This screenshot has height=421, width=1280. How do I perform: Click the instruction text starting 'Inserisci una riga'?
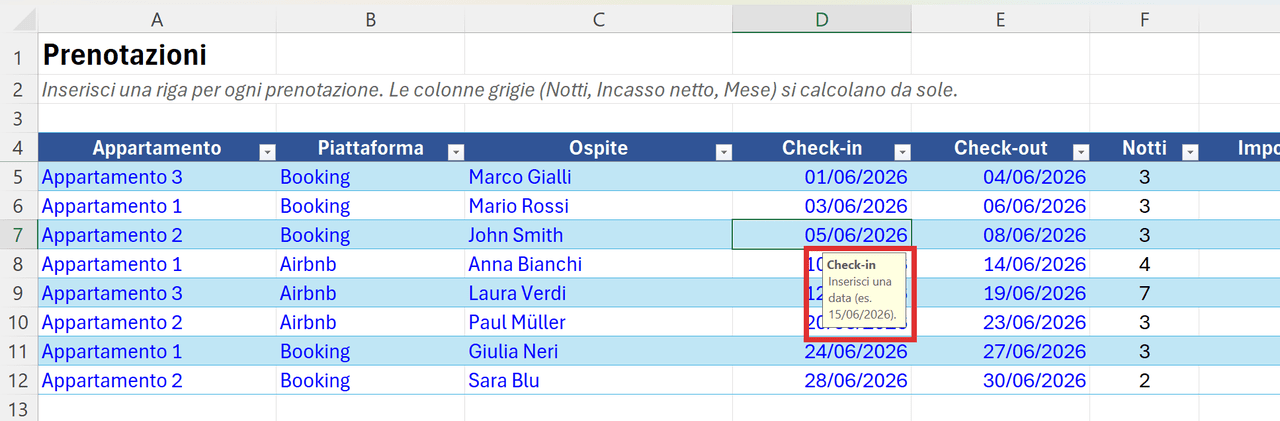click(x=500, y=90)
